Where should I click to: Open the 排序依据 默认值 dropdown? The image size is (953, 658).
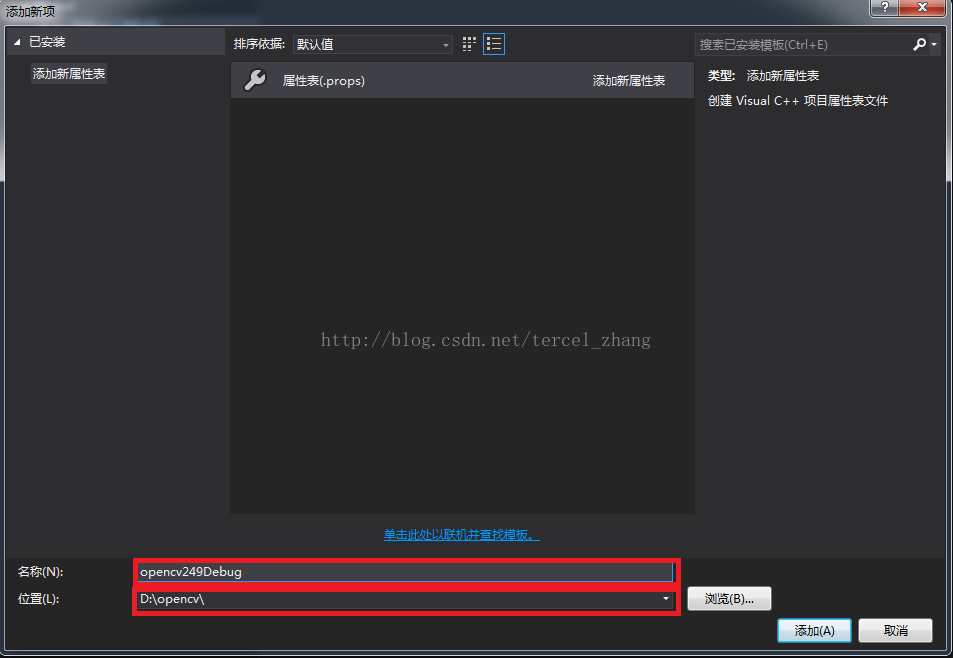pos(373,44)
